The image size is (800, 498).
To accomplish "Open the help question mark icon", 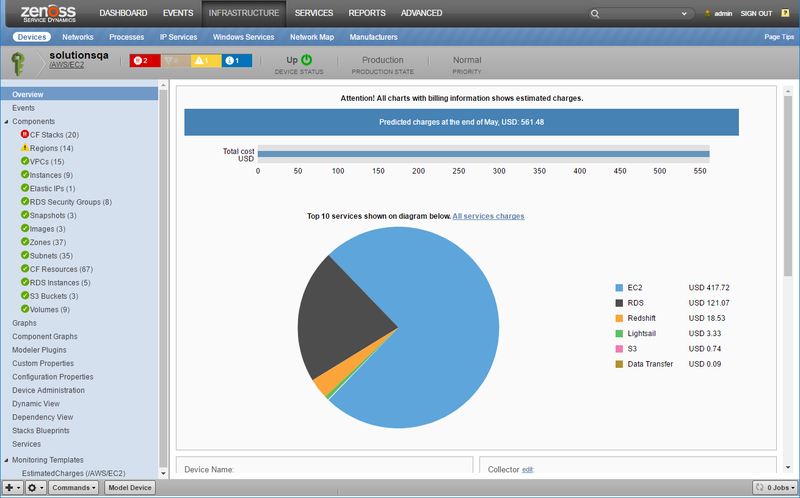I will point(785,13).
